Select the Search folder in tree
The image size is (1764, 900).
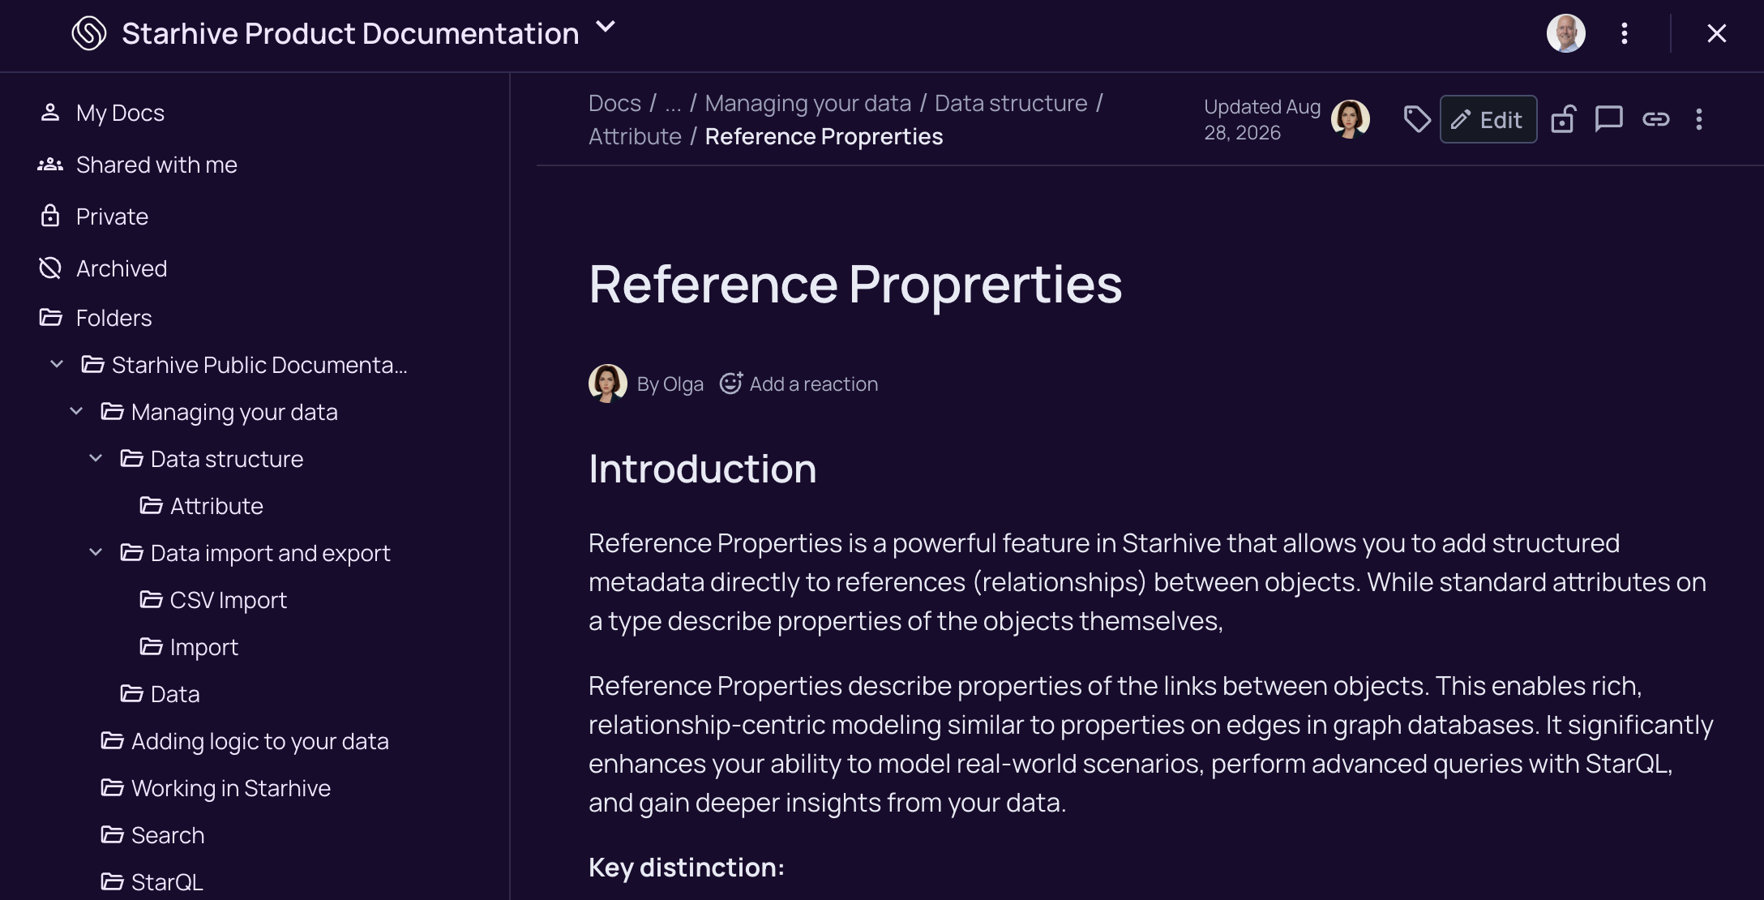[168, 835]
